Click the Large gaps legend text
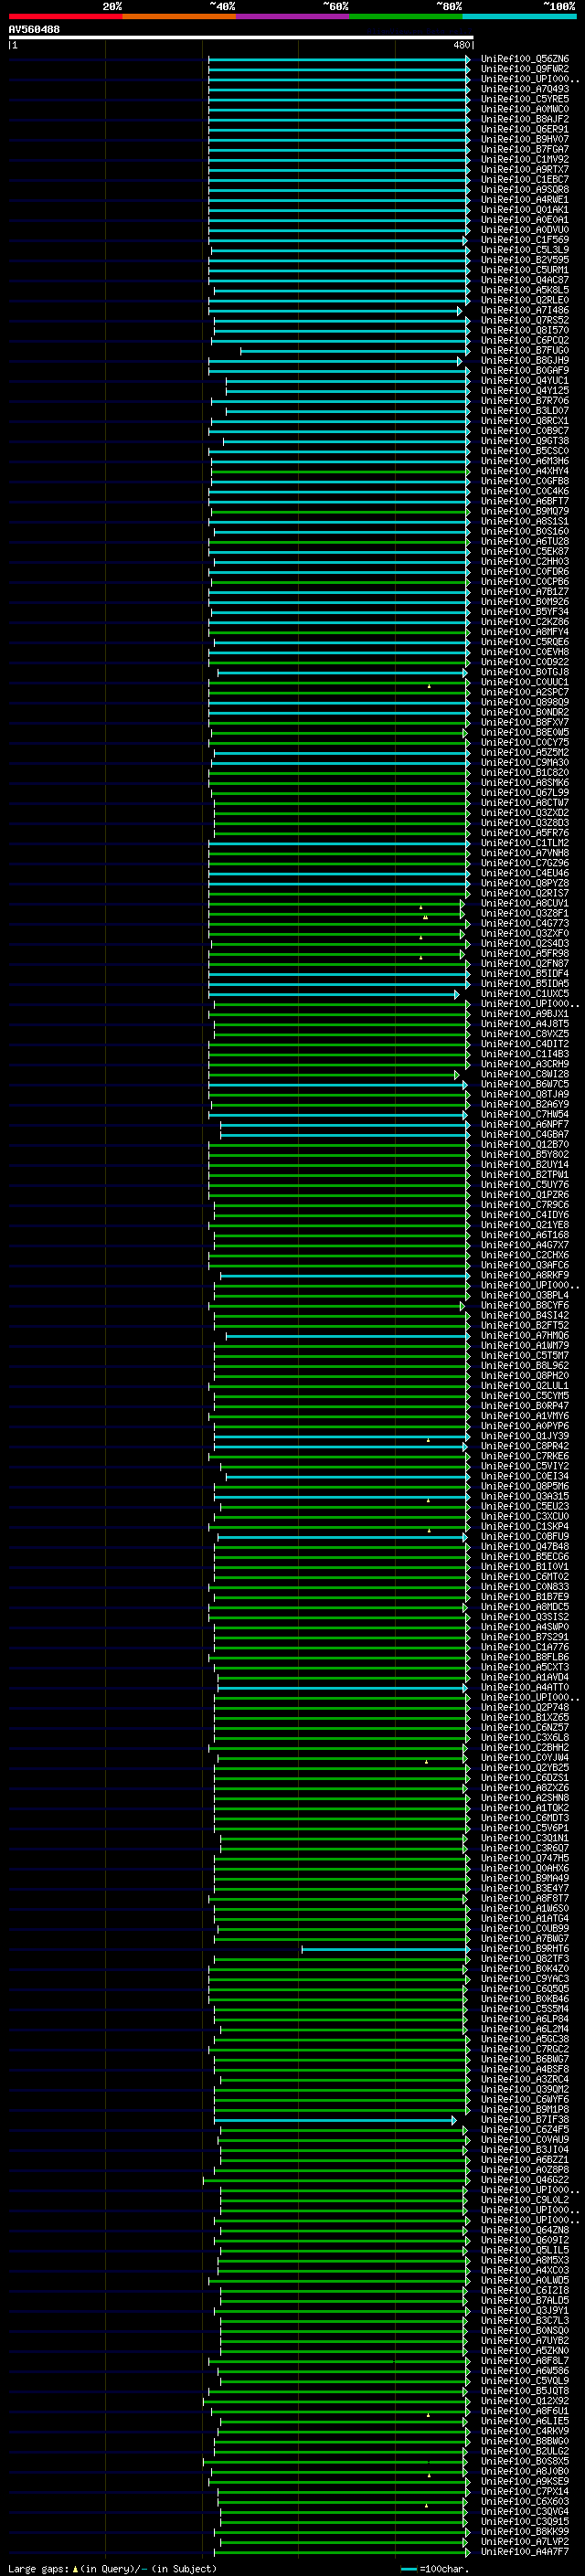Screen dimensions: 585x2576 tap(112, 2568)
